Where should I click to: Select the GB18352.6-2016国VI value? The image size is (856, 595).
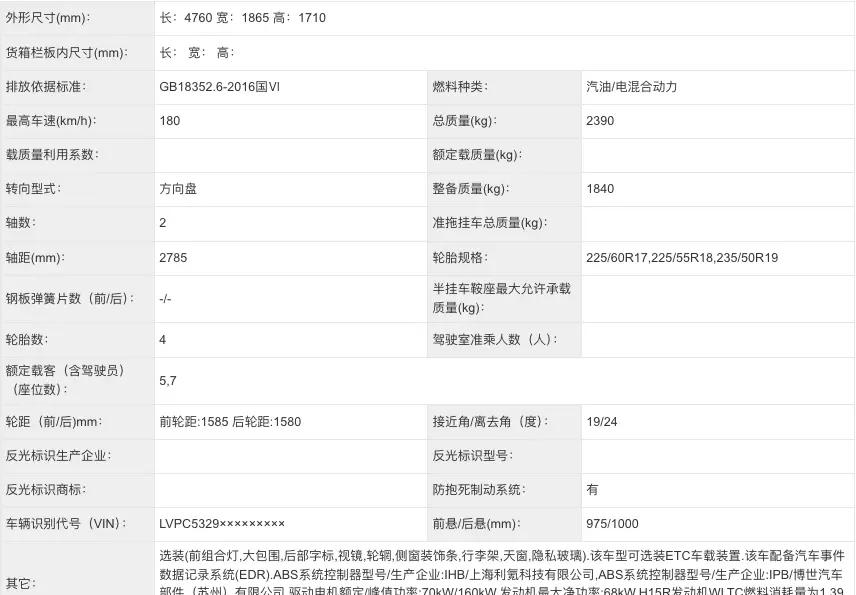click(219, 87)
